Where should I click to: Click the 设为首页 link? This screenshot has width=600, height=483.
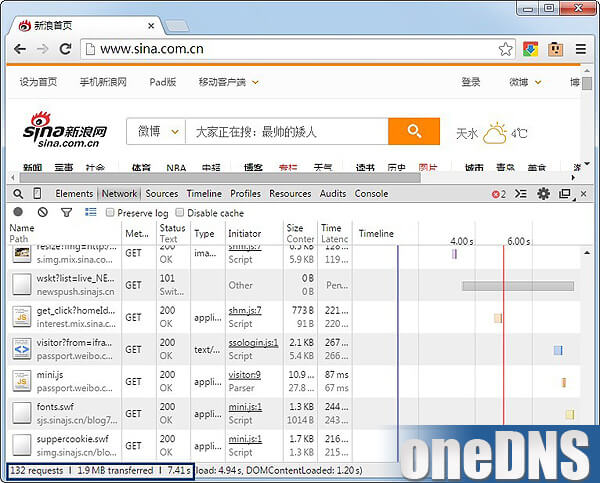coord(38,82)
